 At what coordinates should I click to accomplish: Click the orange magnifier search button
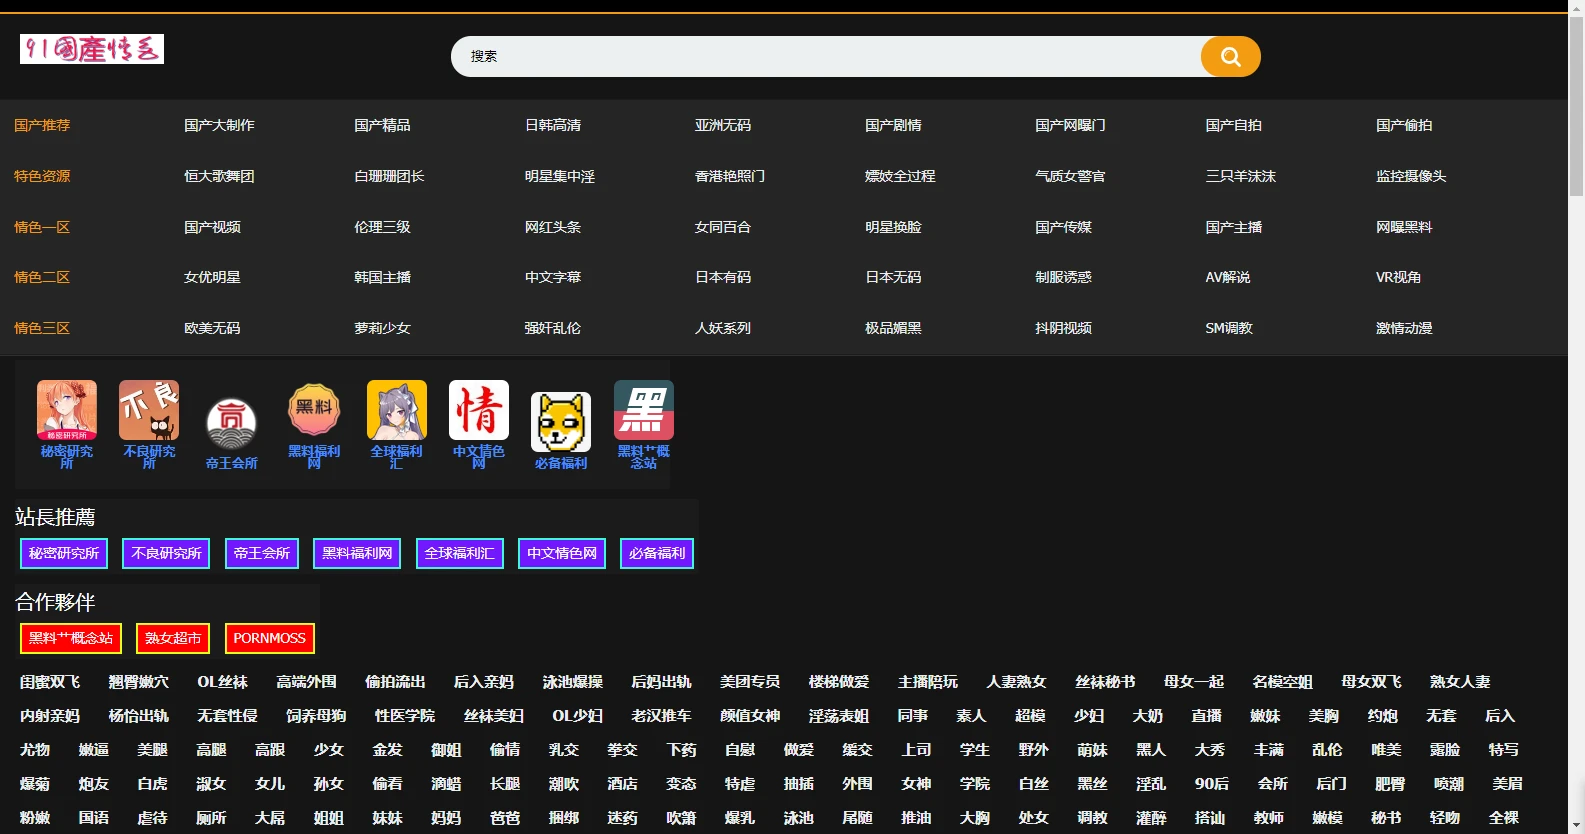tap(1230, 57)
